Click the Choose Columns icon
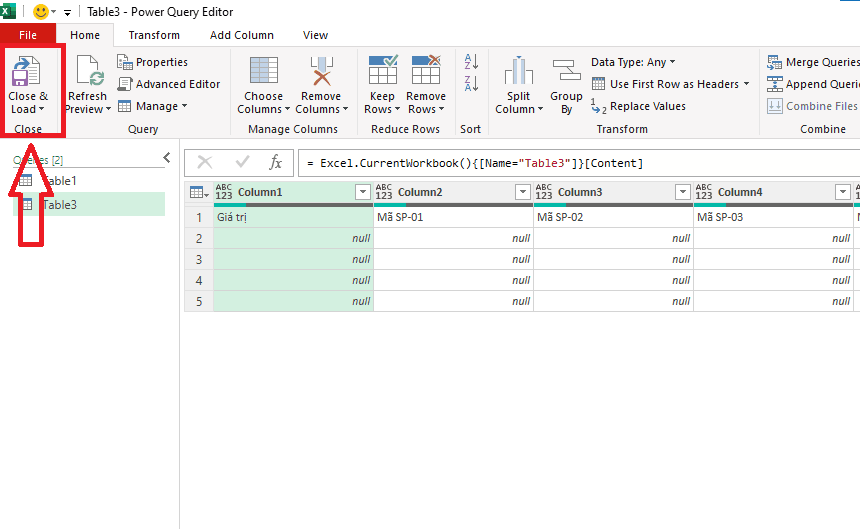The width and height of the screenshot is (860, 529). click(264, 71)
